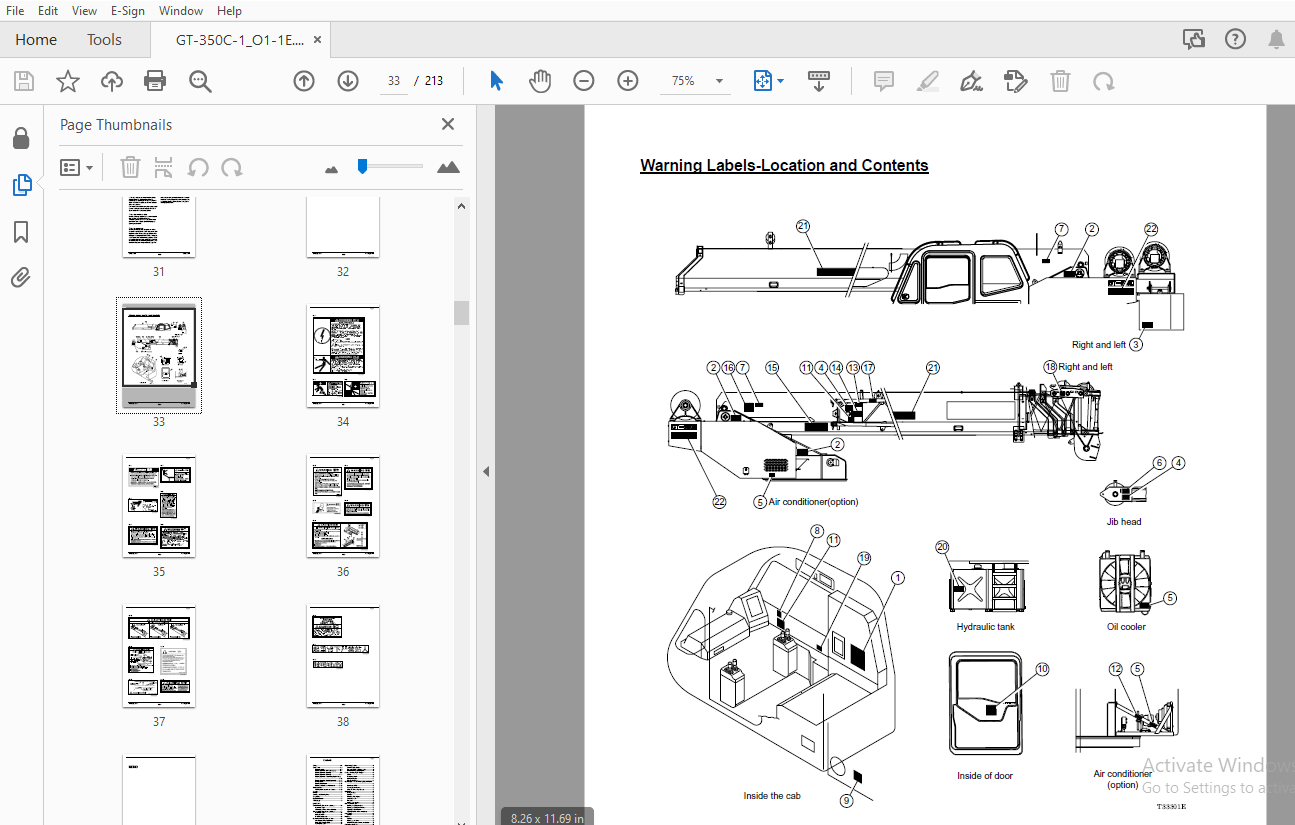Zoom out with minus icon
Screen dimensions: 1295x825
click(584, 81)
